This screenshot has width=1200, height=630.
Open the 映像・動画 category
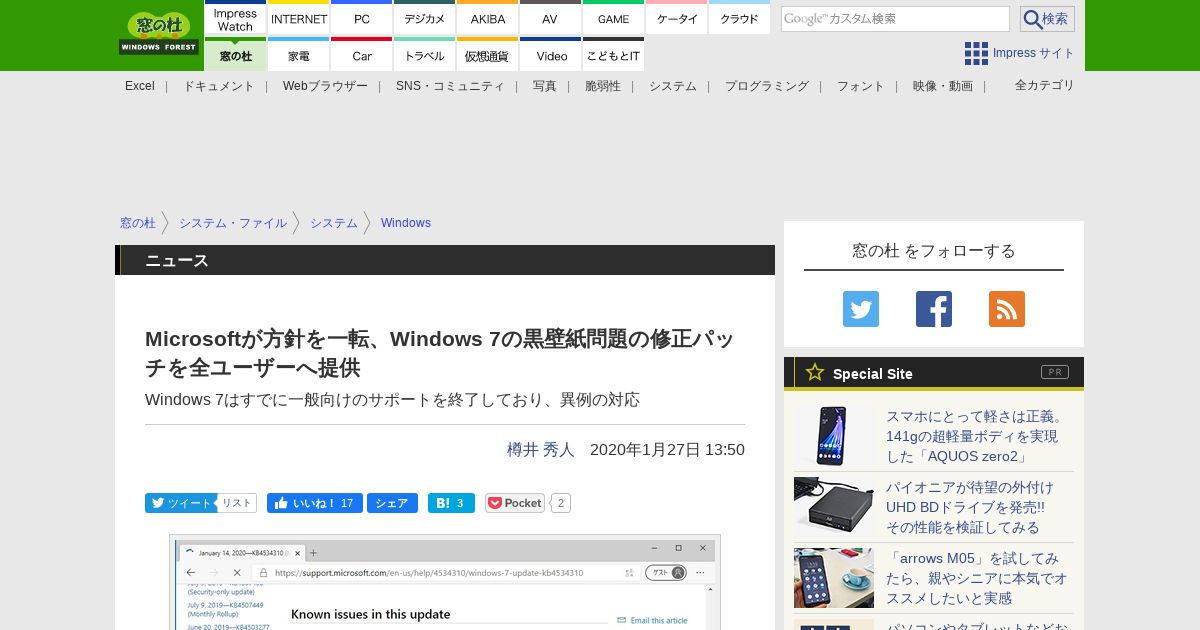coord(943,86)
